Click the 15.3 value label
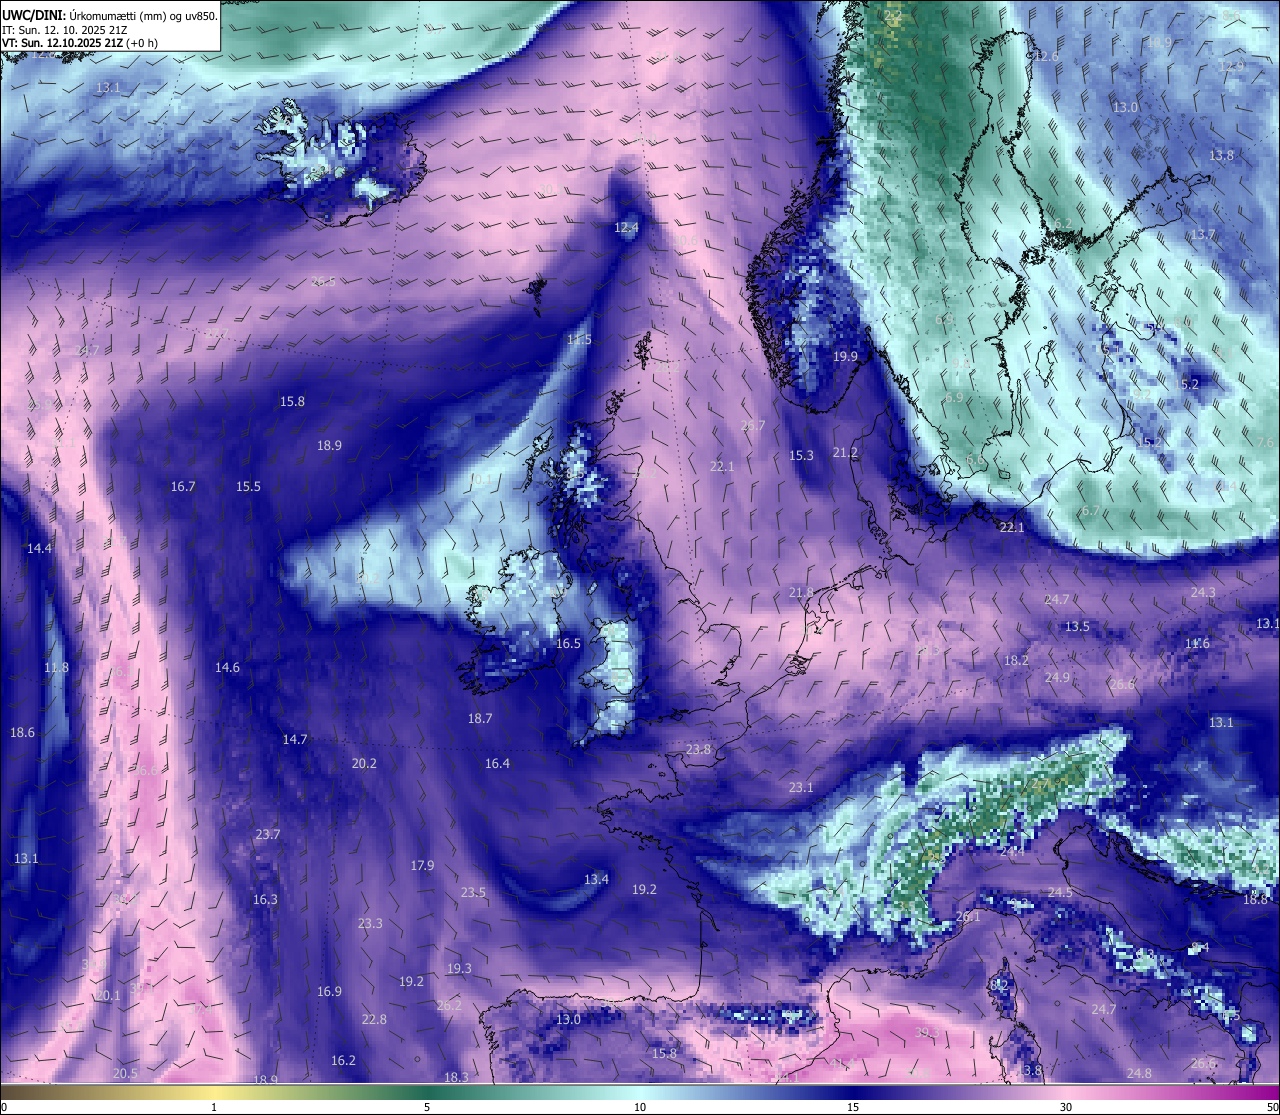 (801, 455)
